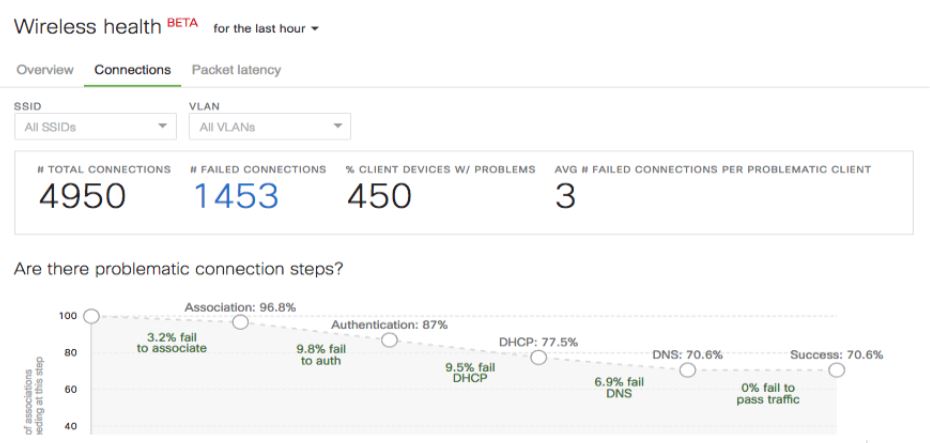Open the All SSIDs dropdown
930x443 pixels.
95,127
